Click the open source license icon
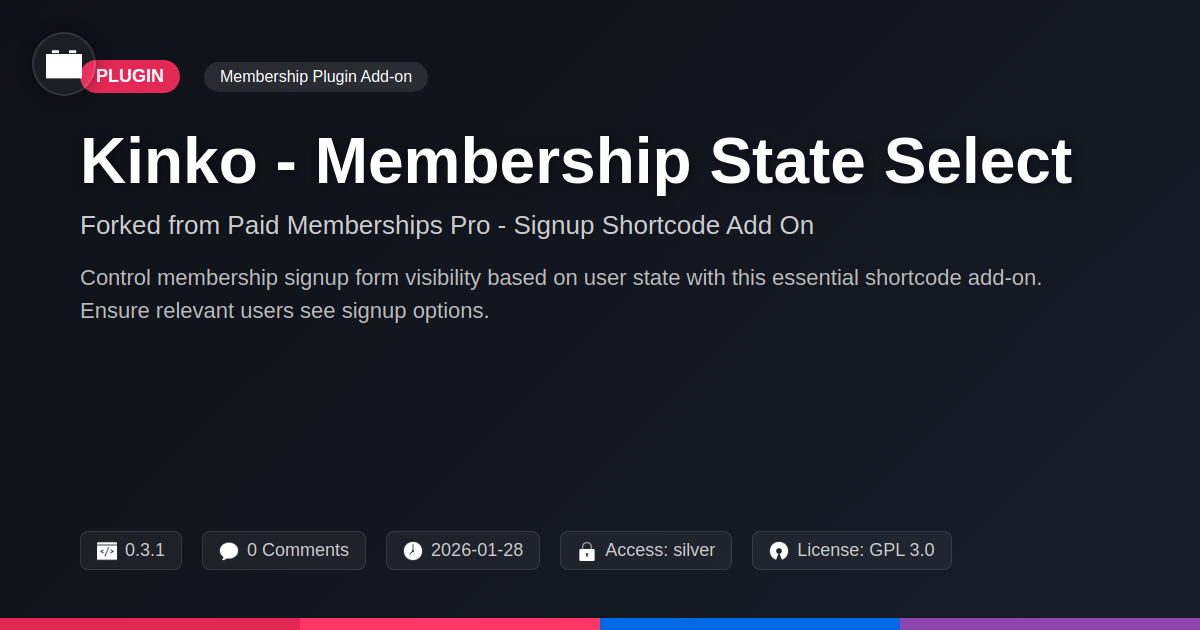 [x=779, y=551]
